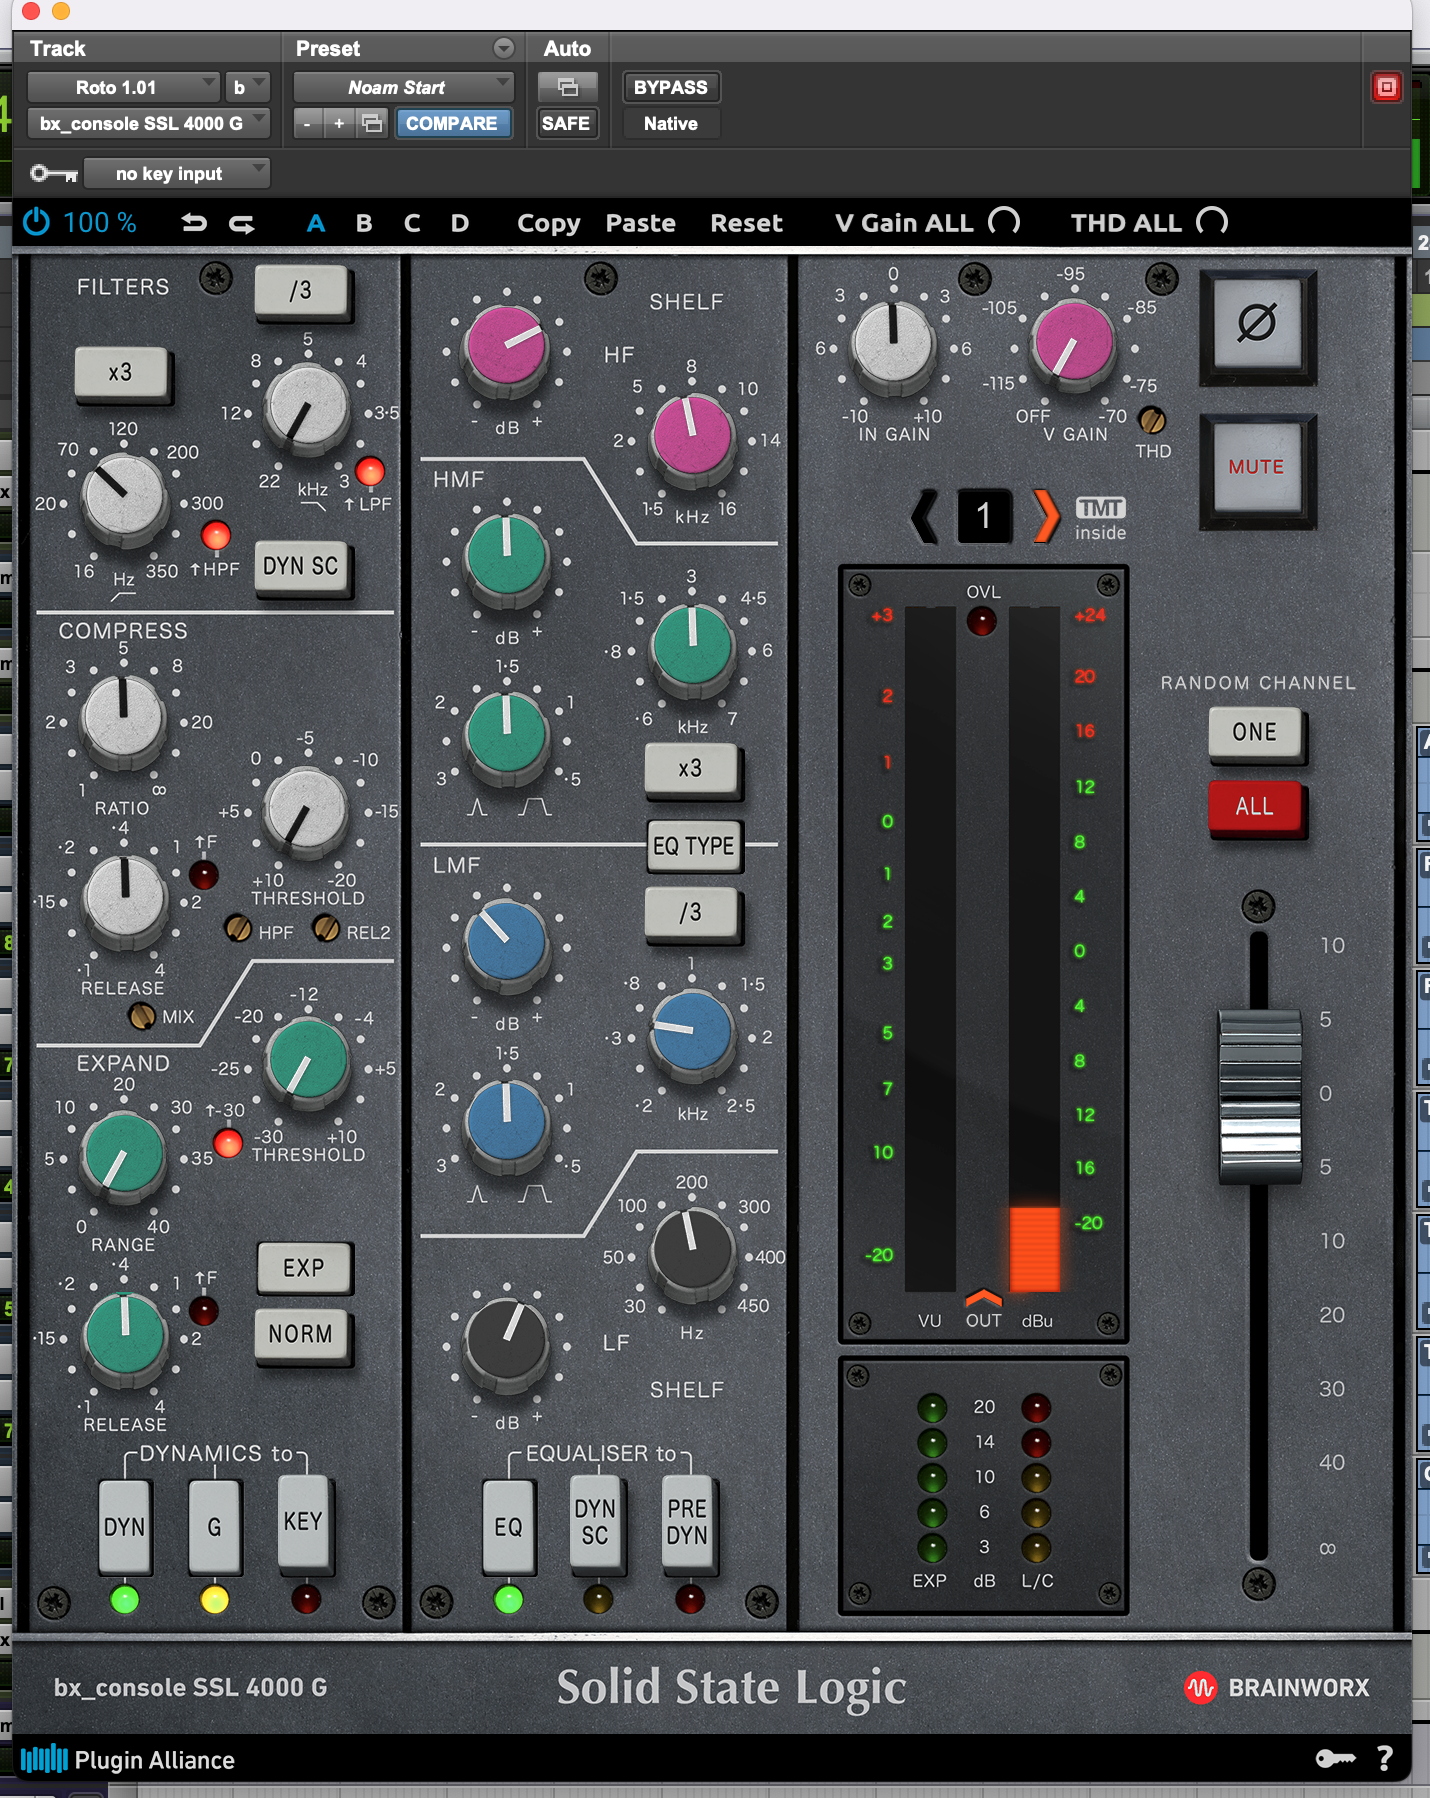Toggle the compressor fast attack LED

pyautogui.click(x=204, y=875)
